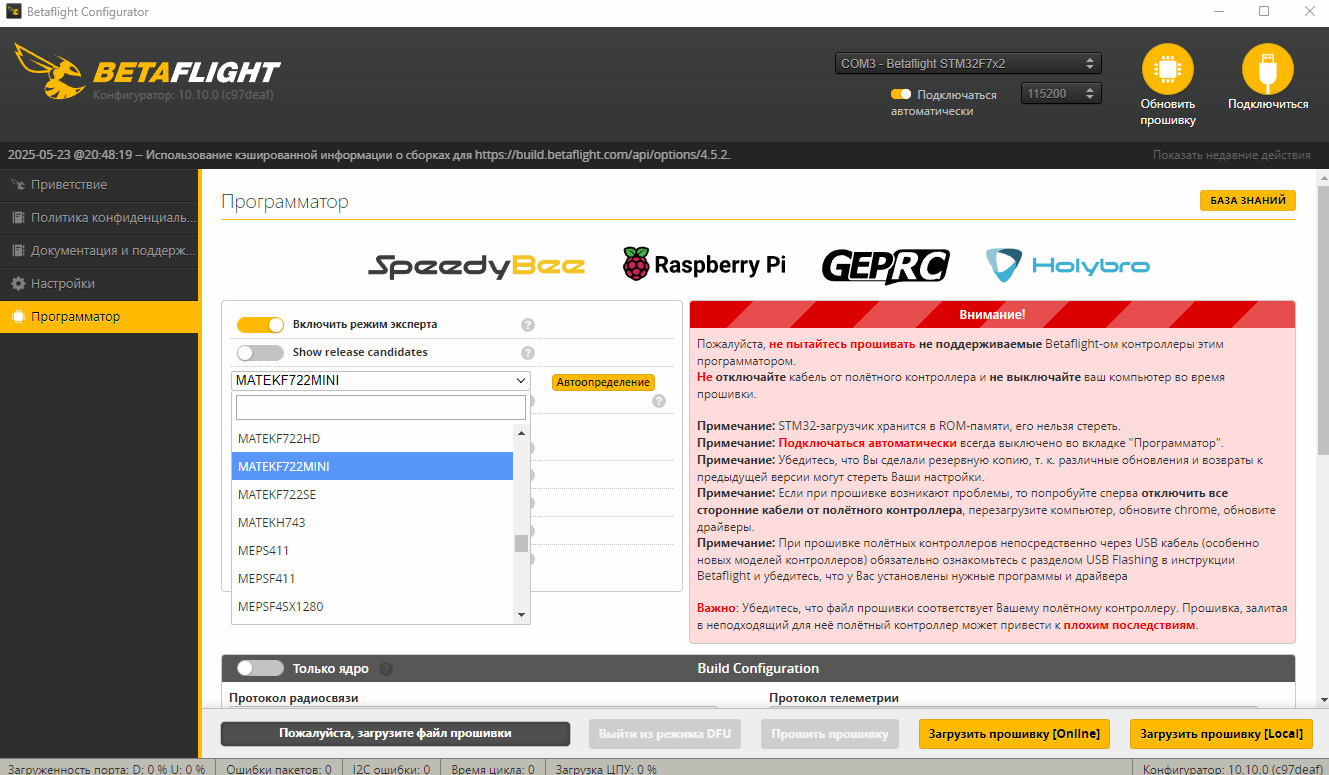Screen dimensions: 1329x775
Task: Click the board list scroll up arrow
Action: click(x=521, y=432)
